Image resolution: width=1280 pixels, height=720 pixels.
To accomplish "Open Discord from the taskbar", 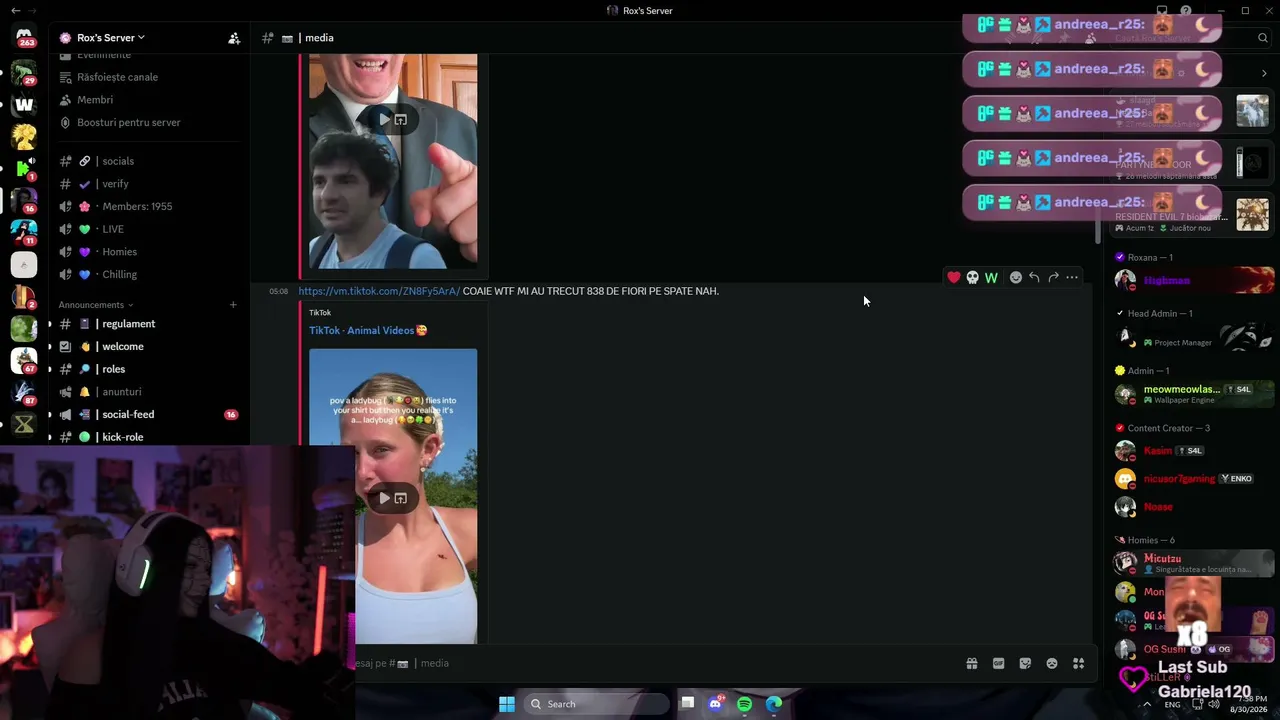I will tap(715, 704).
